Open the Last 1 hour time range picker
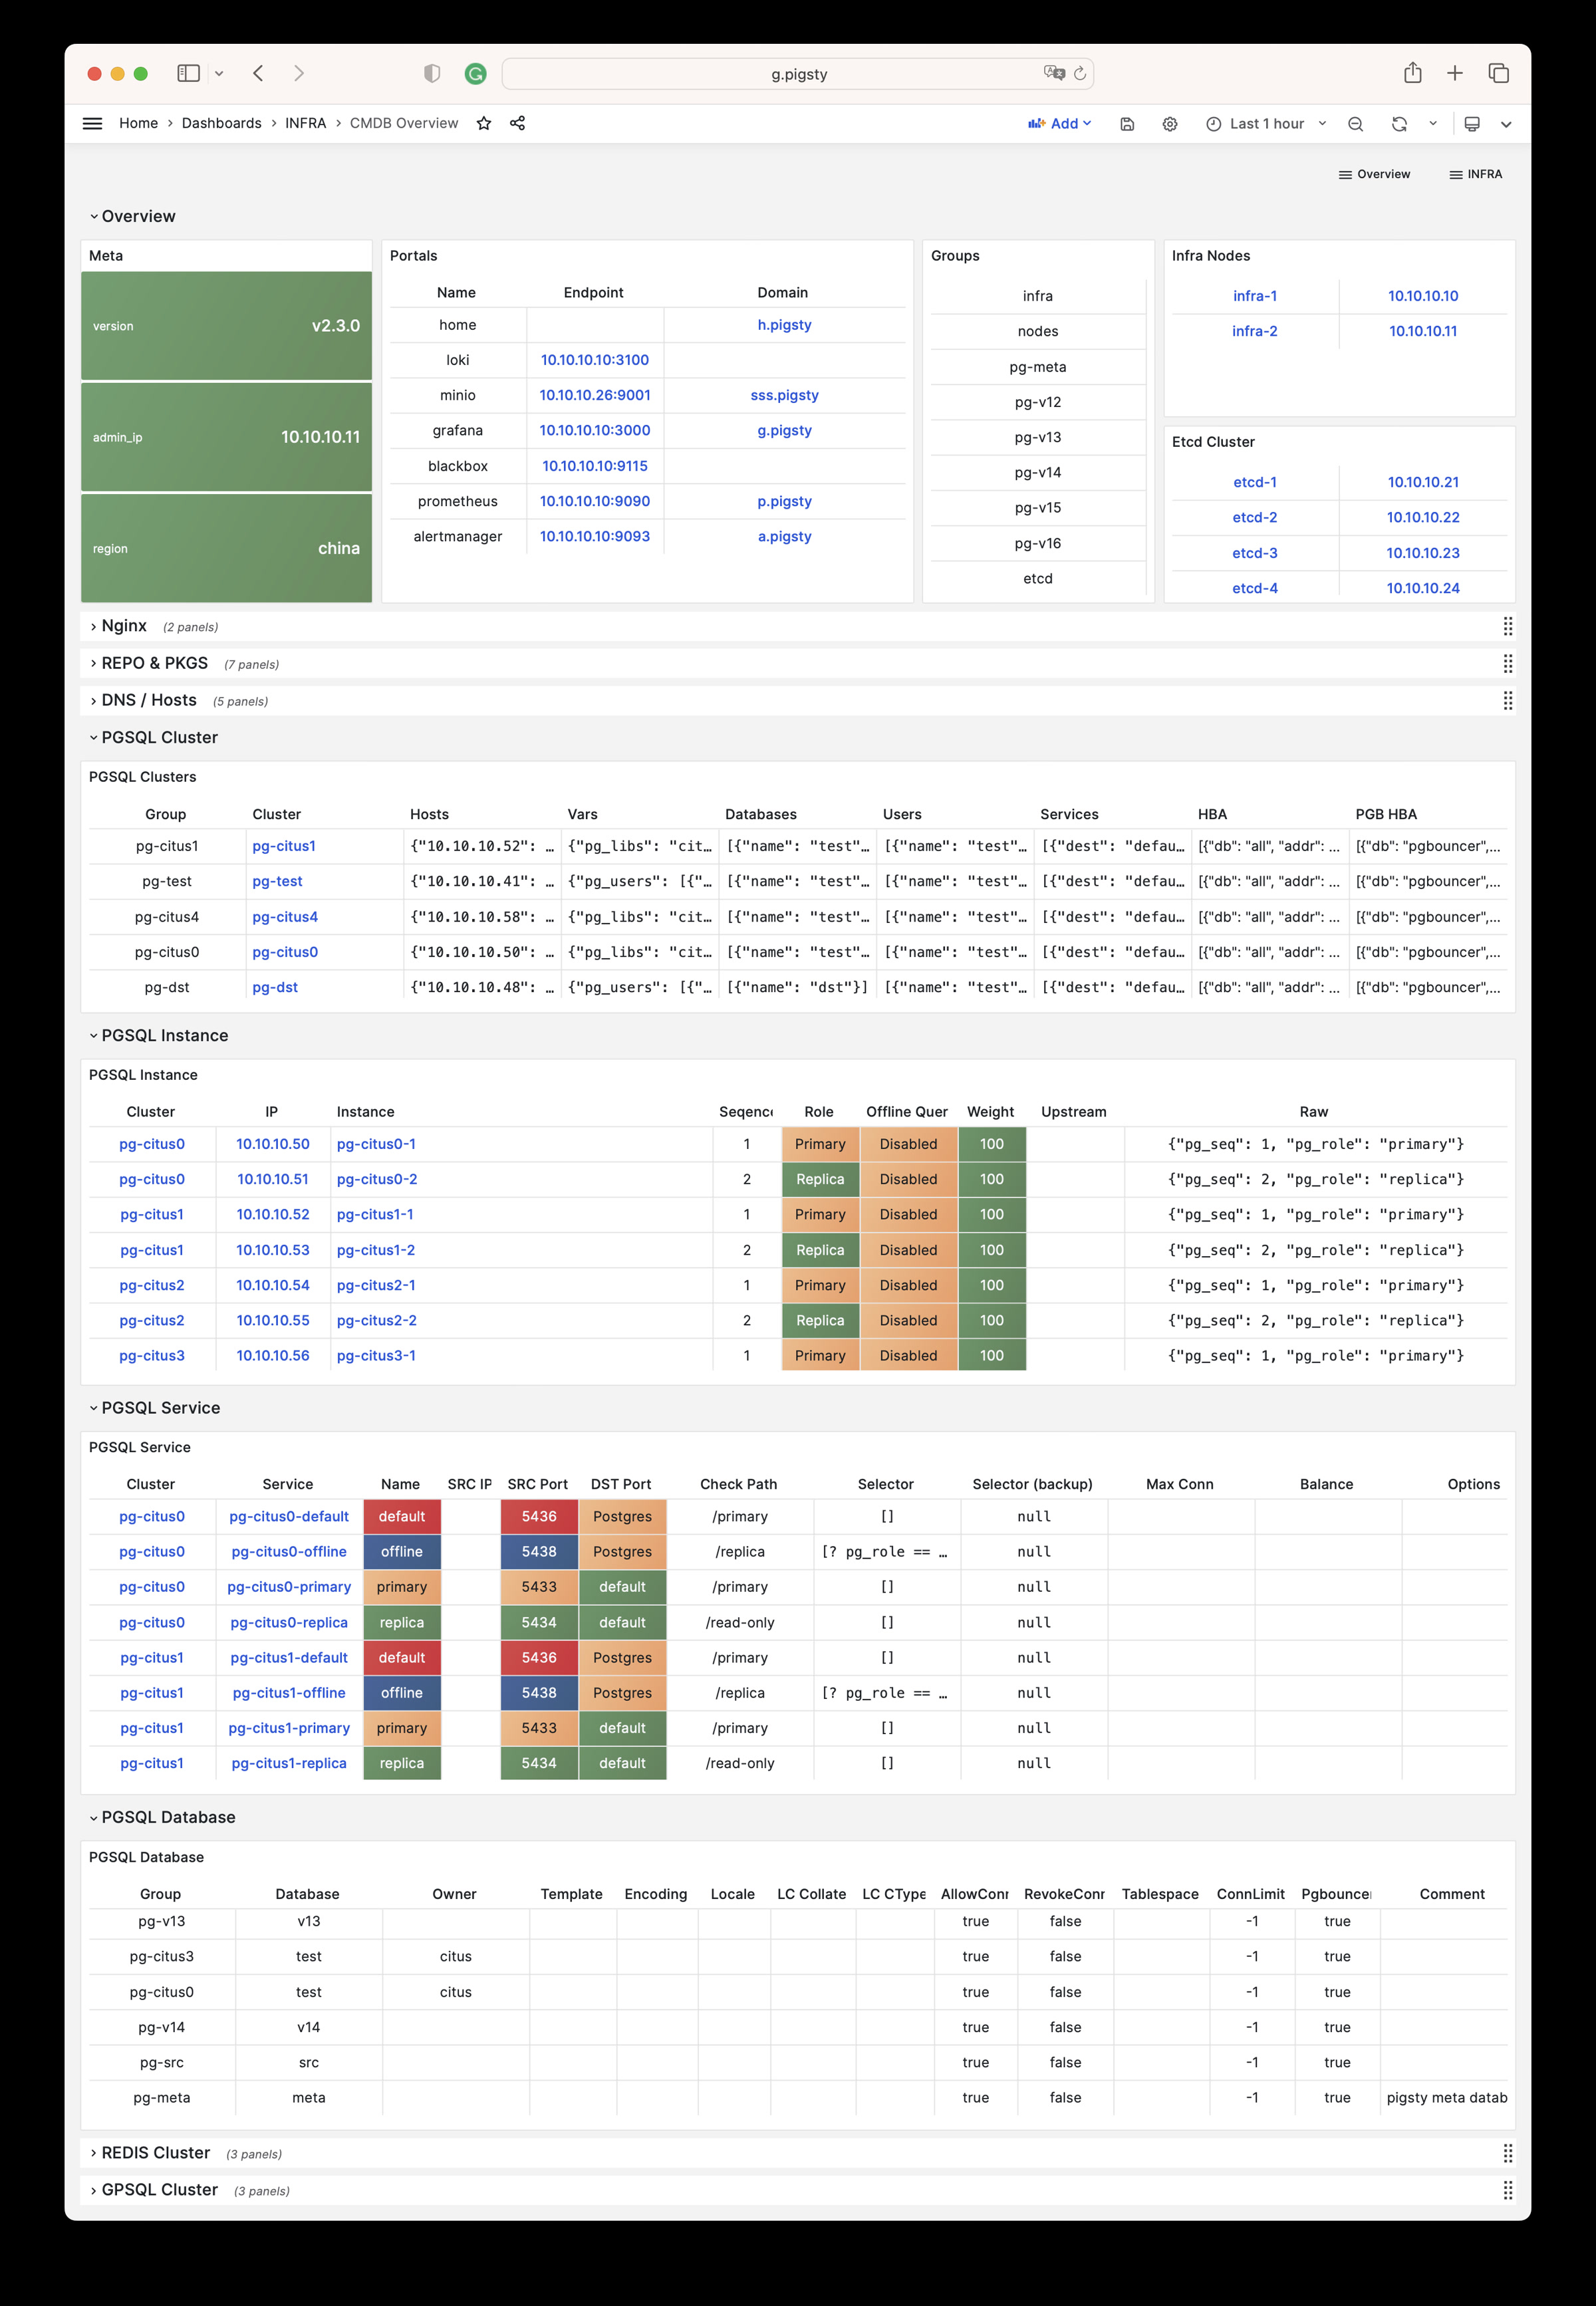Image resolution: width=1596 pixels, height=2306 pixels. pos(1265,123)
